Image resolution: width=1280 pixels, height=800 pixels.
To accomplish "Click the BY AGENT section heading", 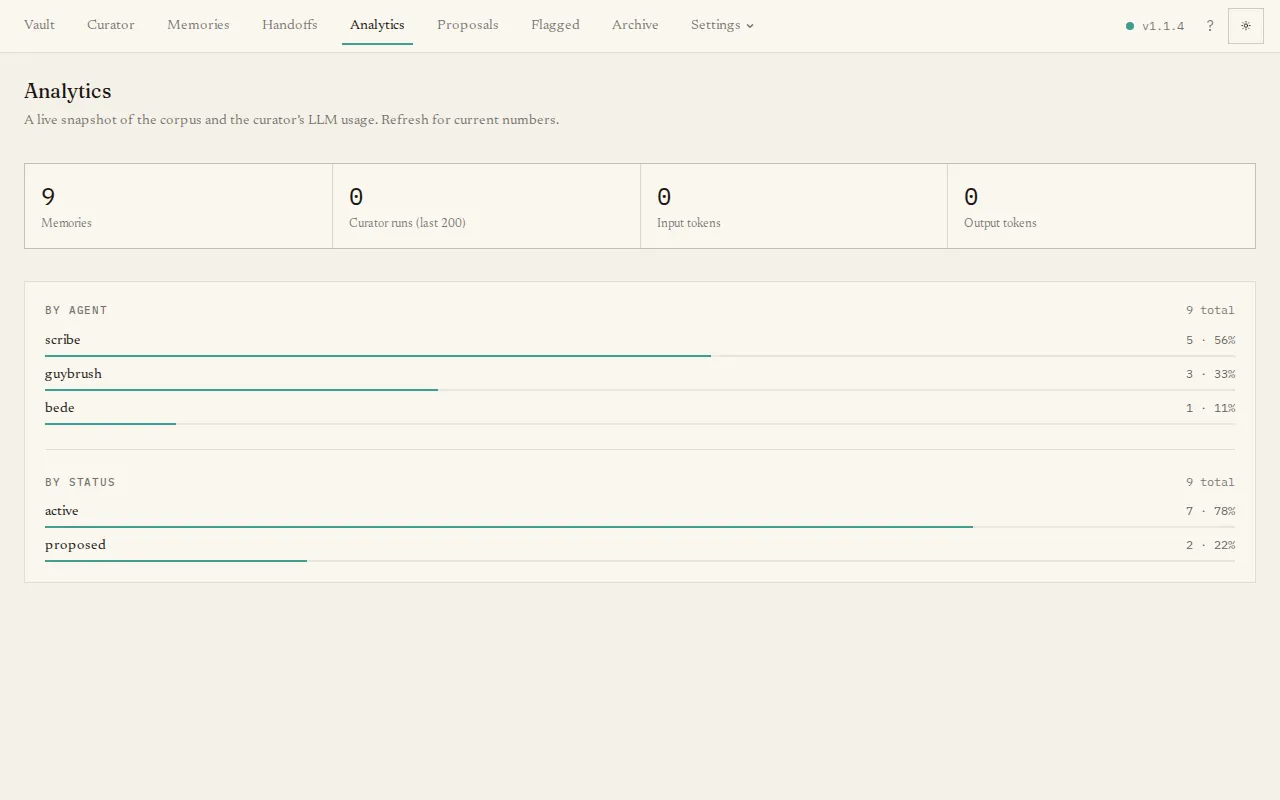I will [x=76, y=310].
